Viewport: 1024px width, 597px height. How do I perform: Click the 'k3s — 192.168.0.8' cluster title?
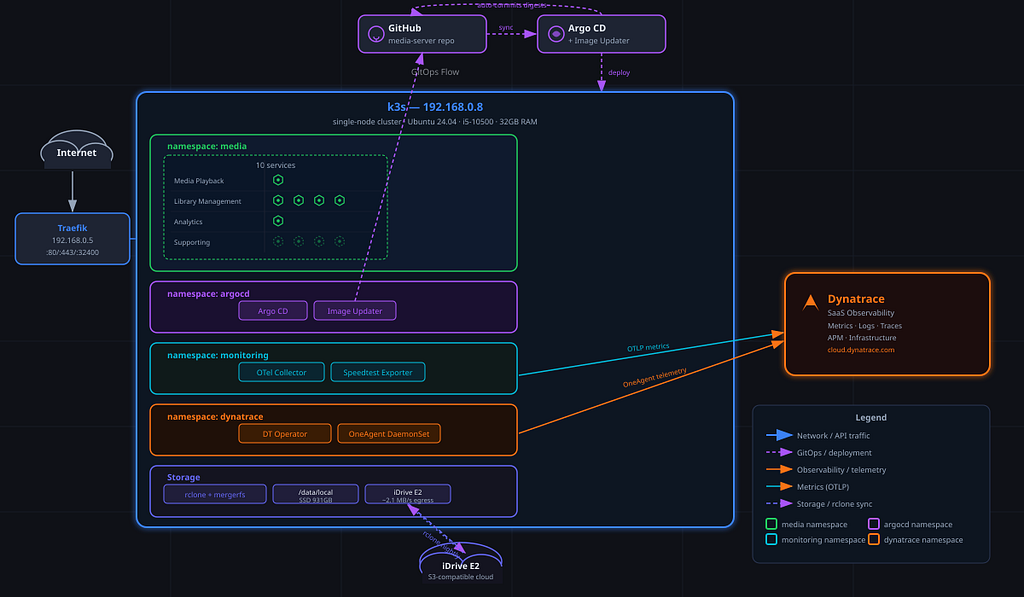click(x=435, y=107)
